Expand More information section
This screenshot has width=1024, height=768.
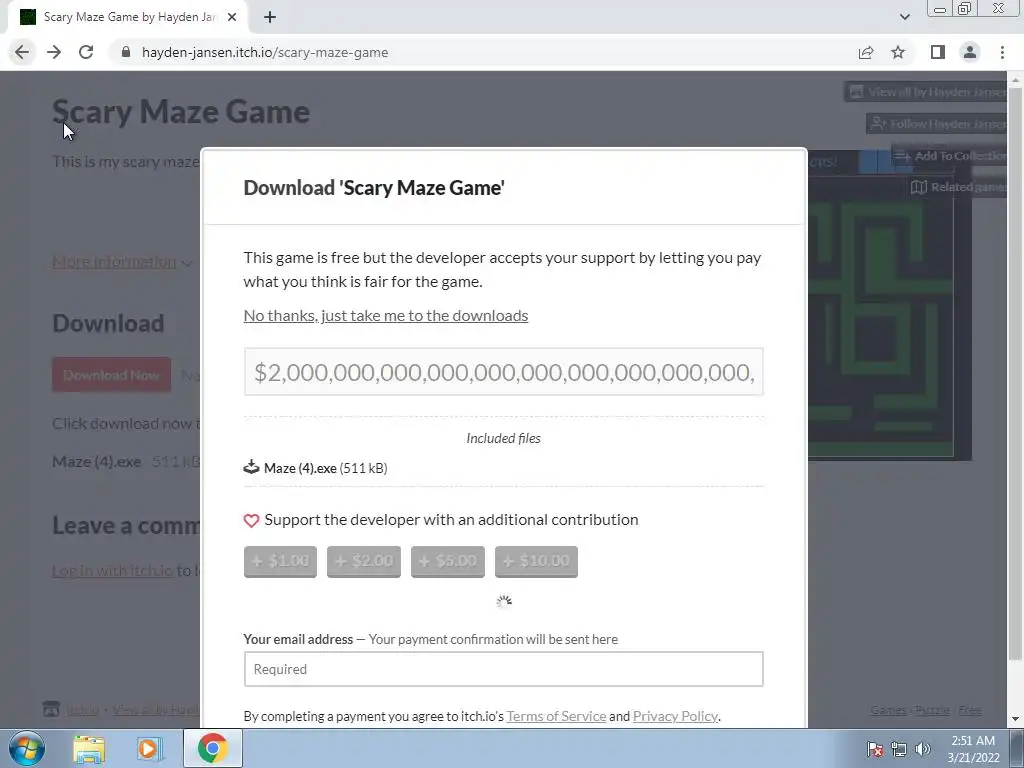[x=121, y=262]
